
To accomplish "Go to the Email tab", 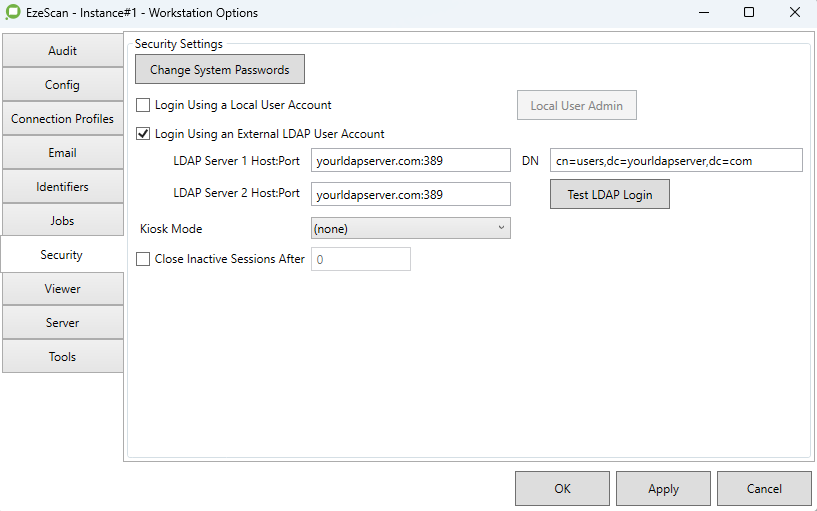I will 62,153.
